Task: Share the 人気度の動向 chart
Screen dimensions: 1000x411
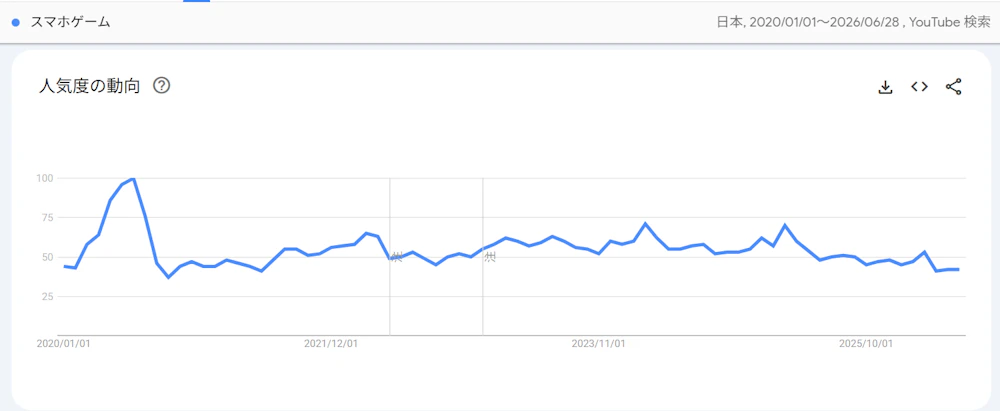Action: [x=953, y=87]
